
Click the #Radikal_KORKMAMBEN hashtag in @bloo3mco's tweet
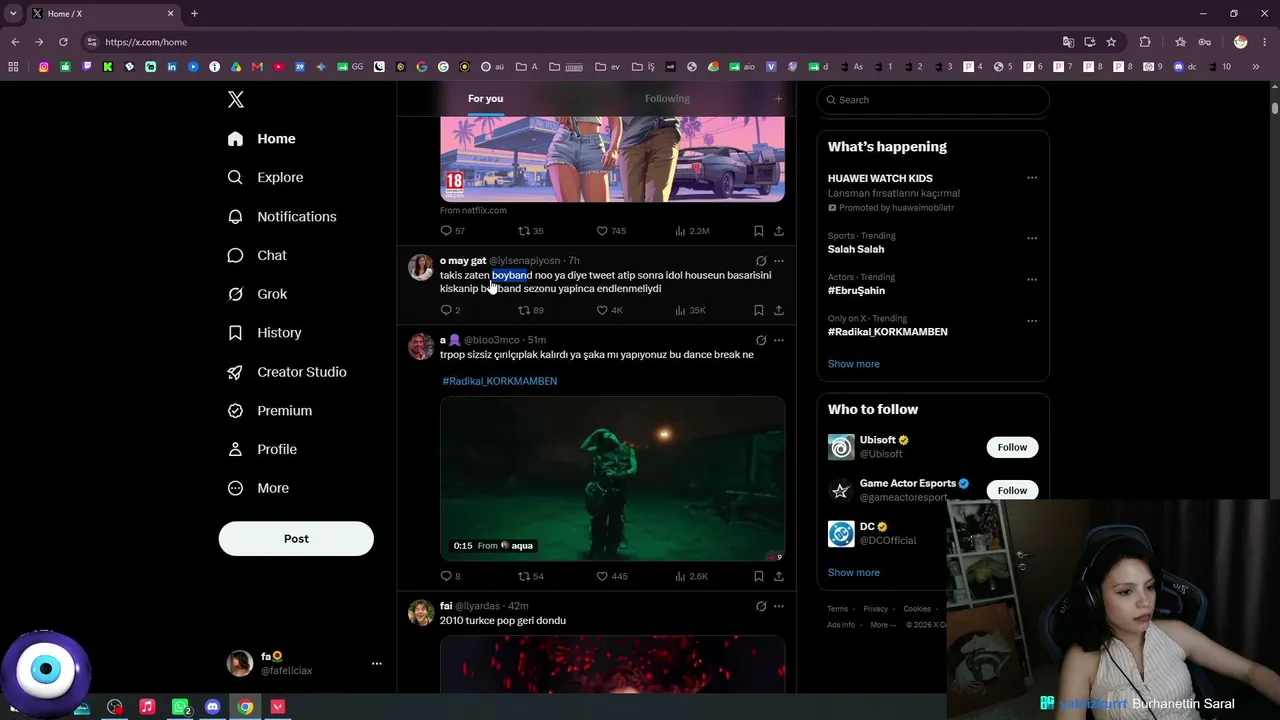[500, 381]
